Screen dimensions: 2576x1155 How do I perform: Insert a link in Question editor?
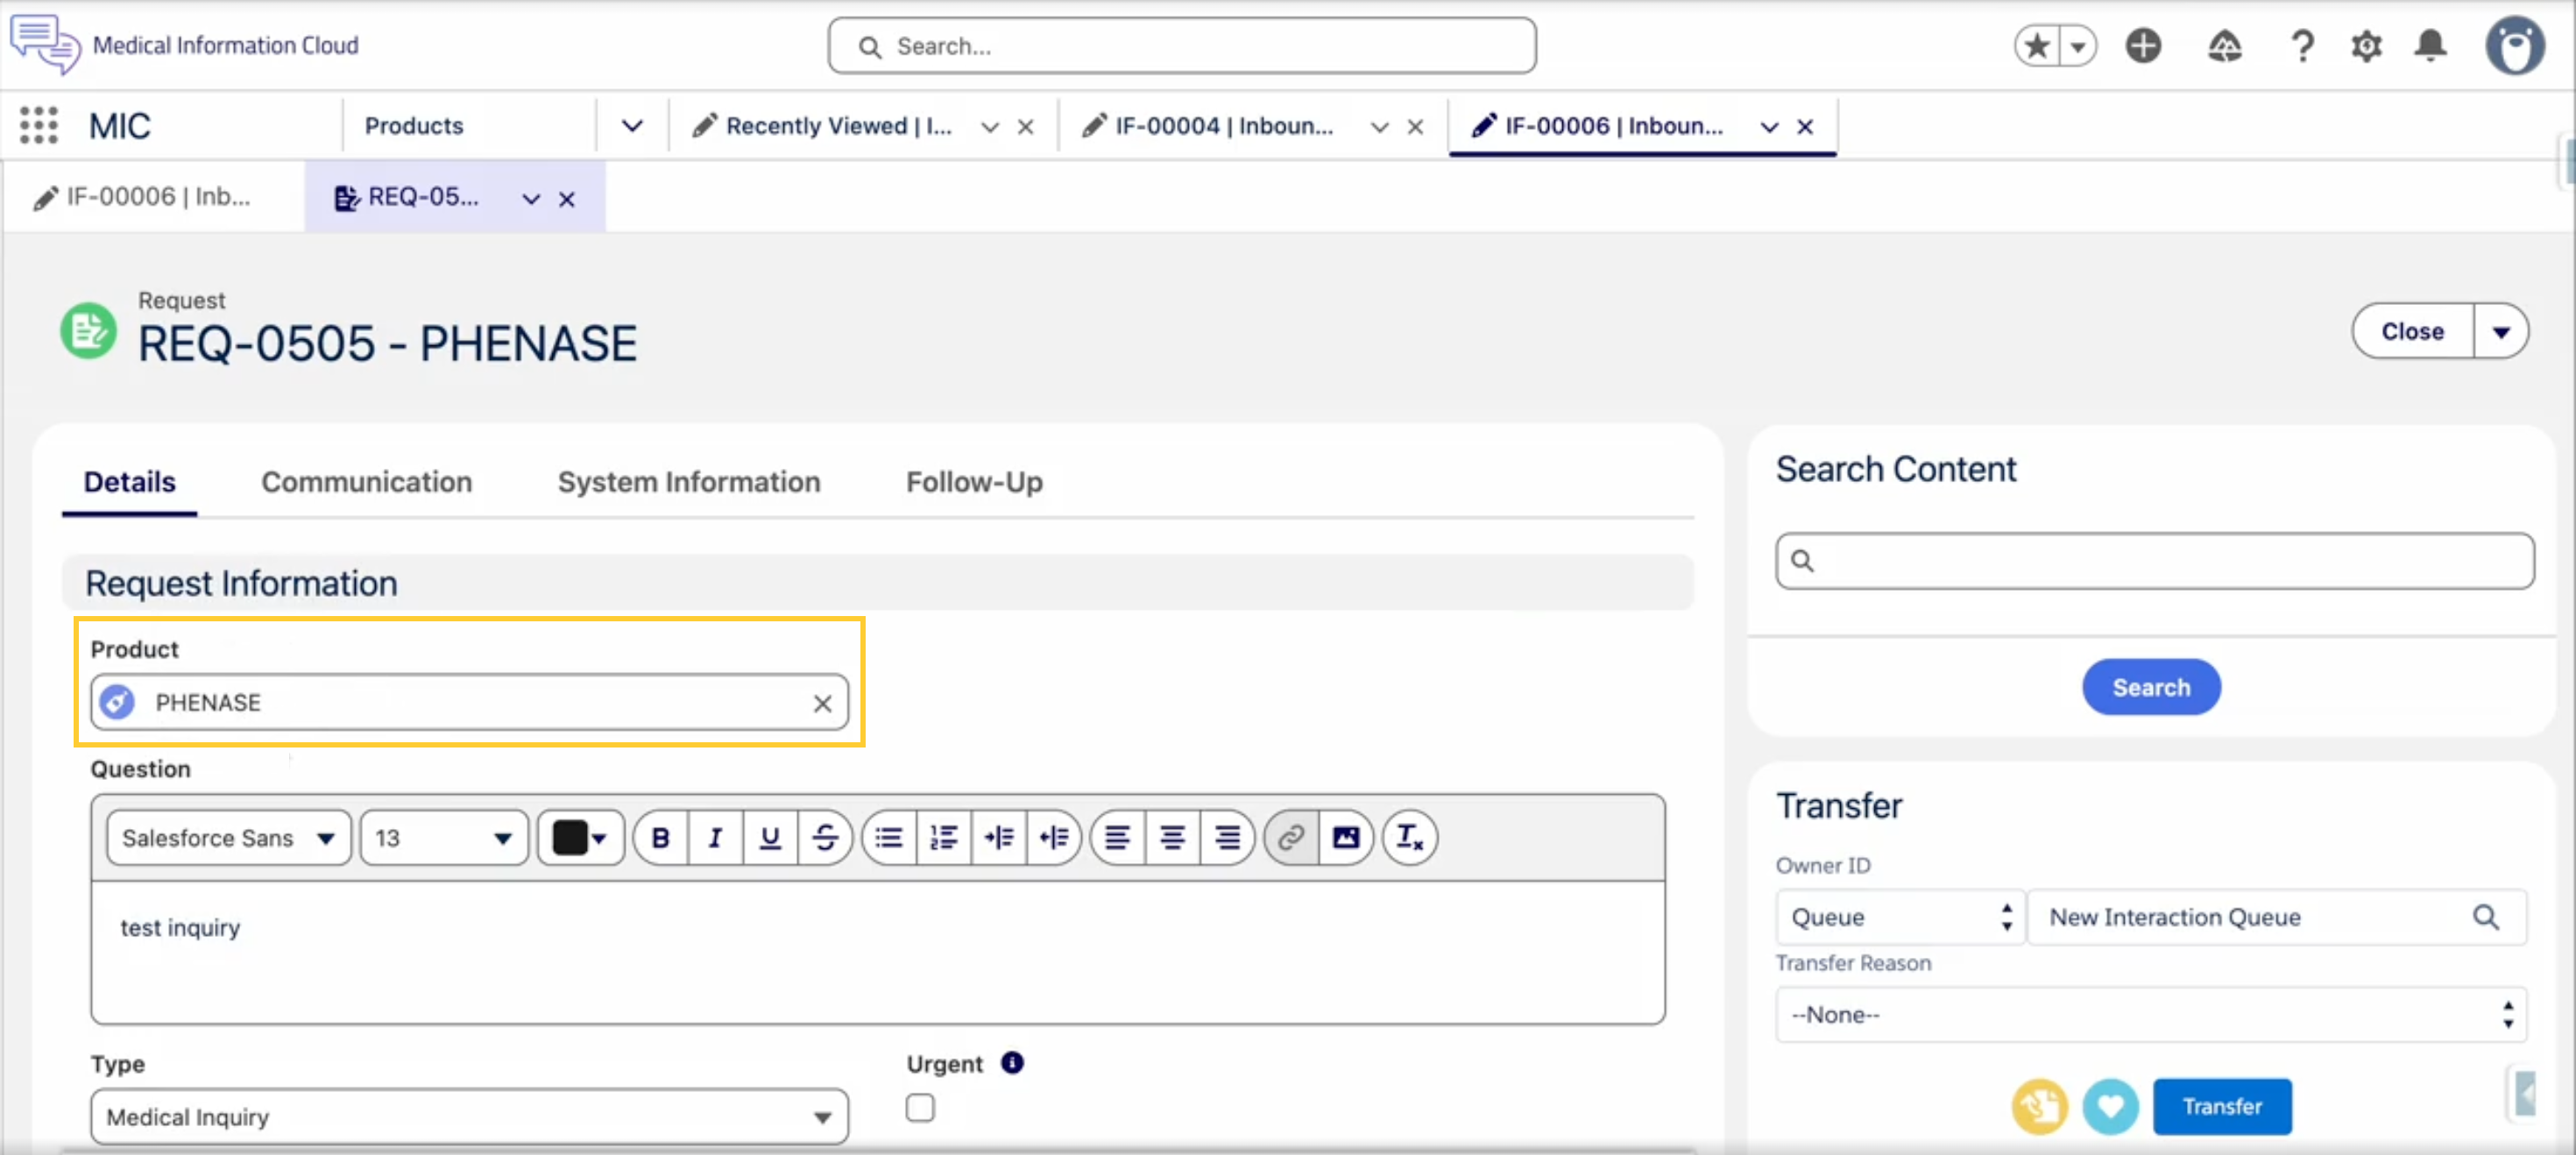click(1291, 838)
